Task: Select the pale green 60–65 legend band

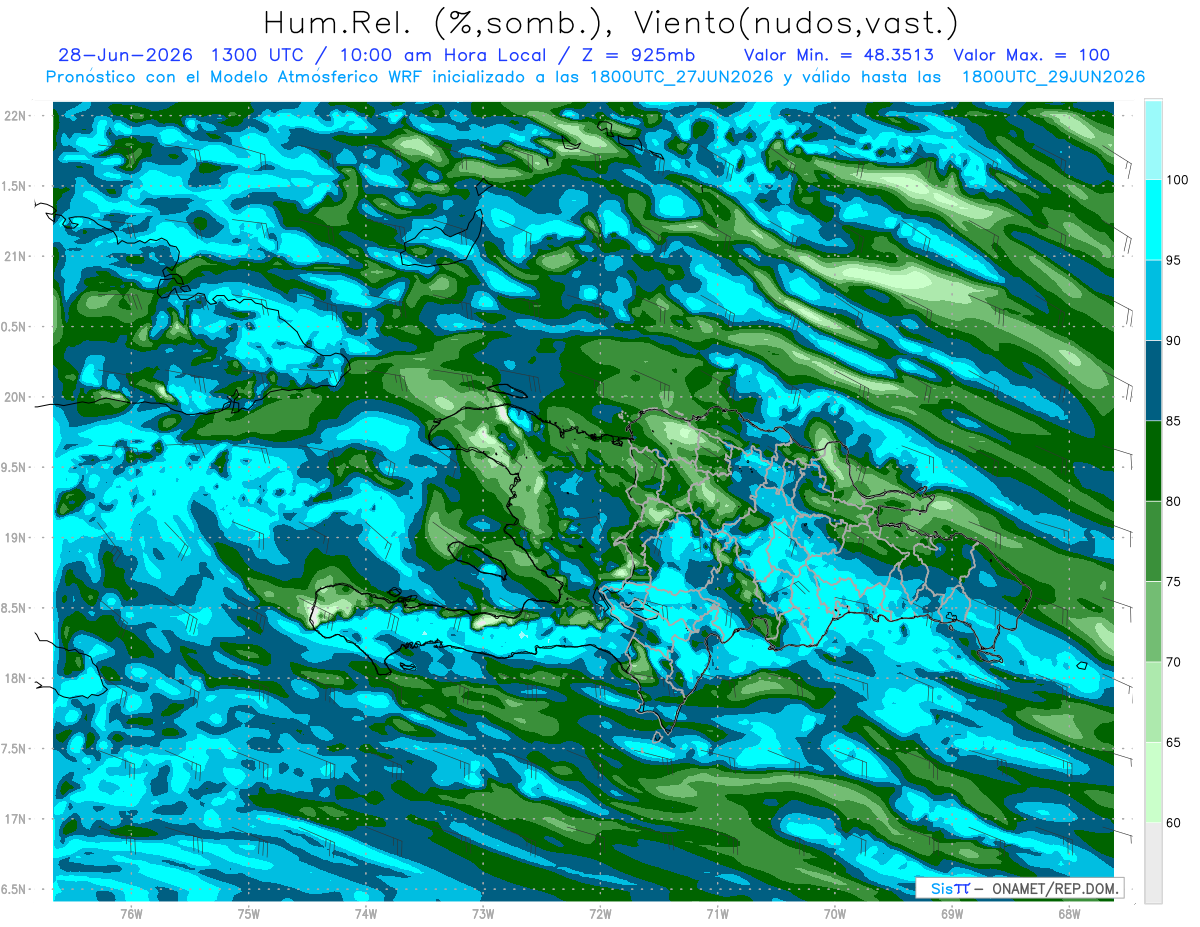Action: pyautogui.click(x=1153, y=782)
